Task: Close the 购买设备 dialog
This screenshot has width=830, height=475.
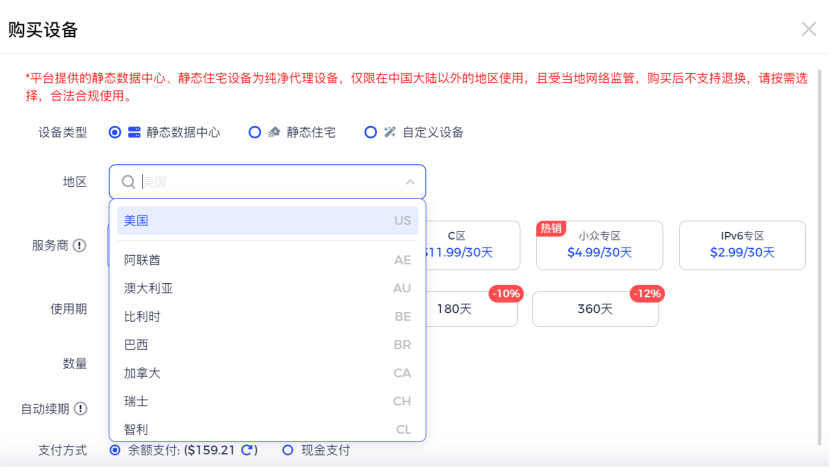Action: coord(808,29)
